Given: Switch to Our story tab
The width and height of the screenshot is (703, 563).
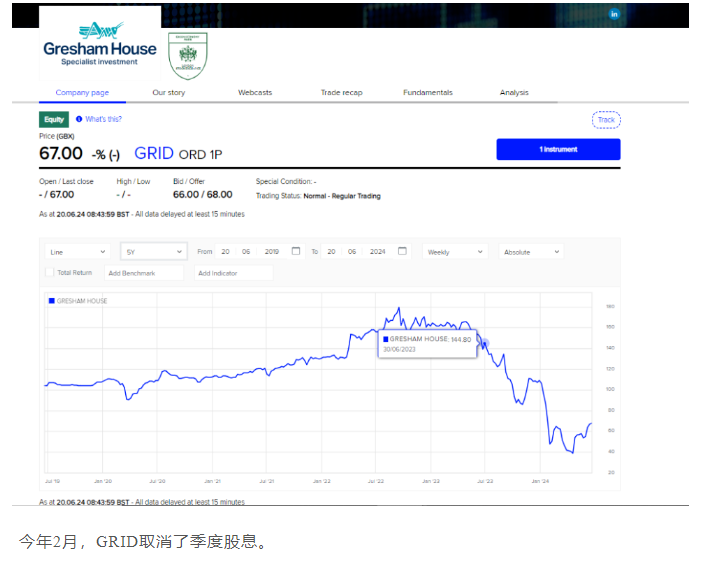Looking at the screenshot, I should [x=169, y=92].
